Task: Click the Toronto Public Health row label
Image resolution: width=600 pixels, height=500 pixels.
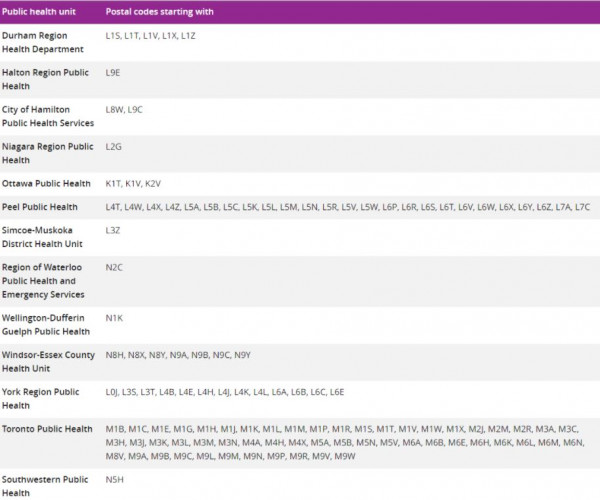Action: [47, 429]
